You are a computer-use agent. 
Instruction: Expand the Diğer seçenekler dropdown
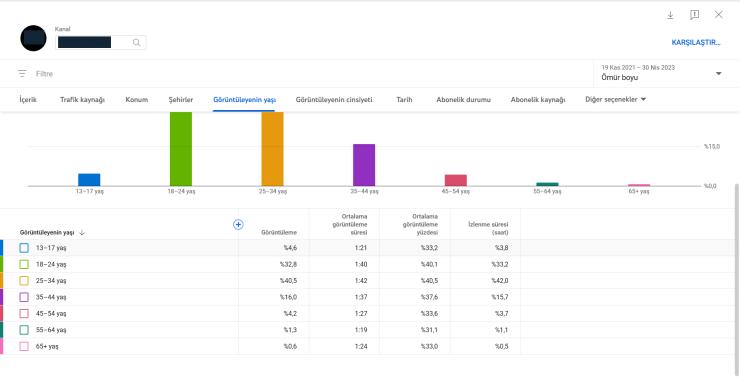click(x=615, y=100)
